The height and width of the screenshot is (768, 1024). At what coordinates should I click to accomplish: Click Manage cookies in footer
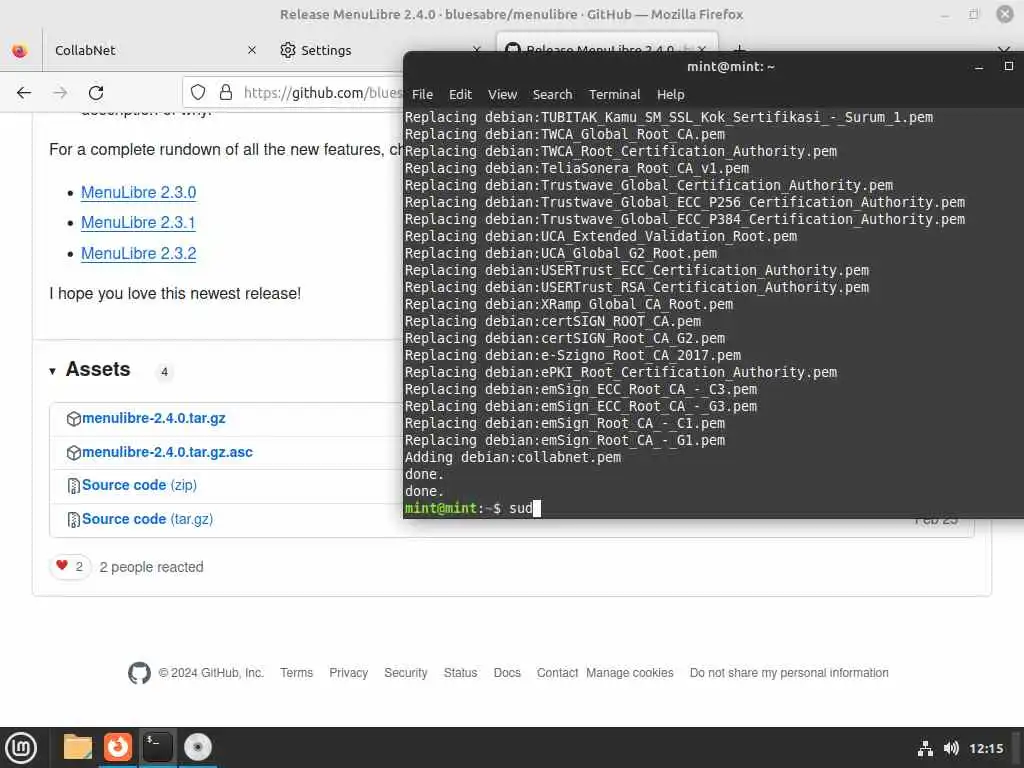(x=630, y=673)
